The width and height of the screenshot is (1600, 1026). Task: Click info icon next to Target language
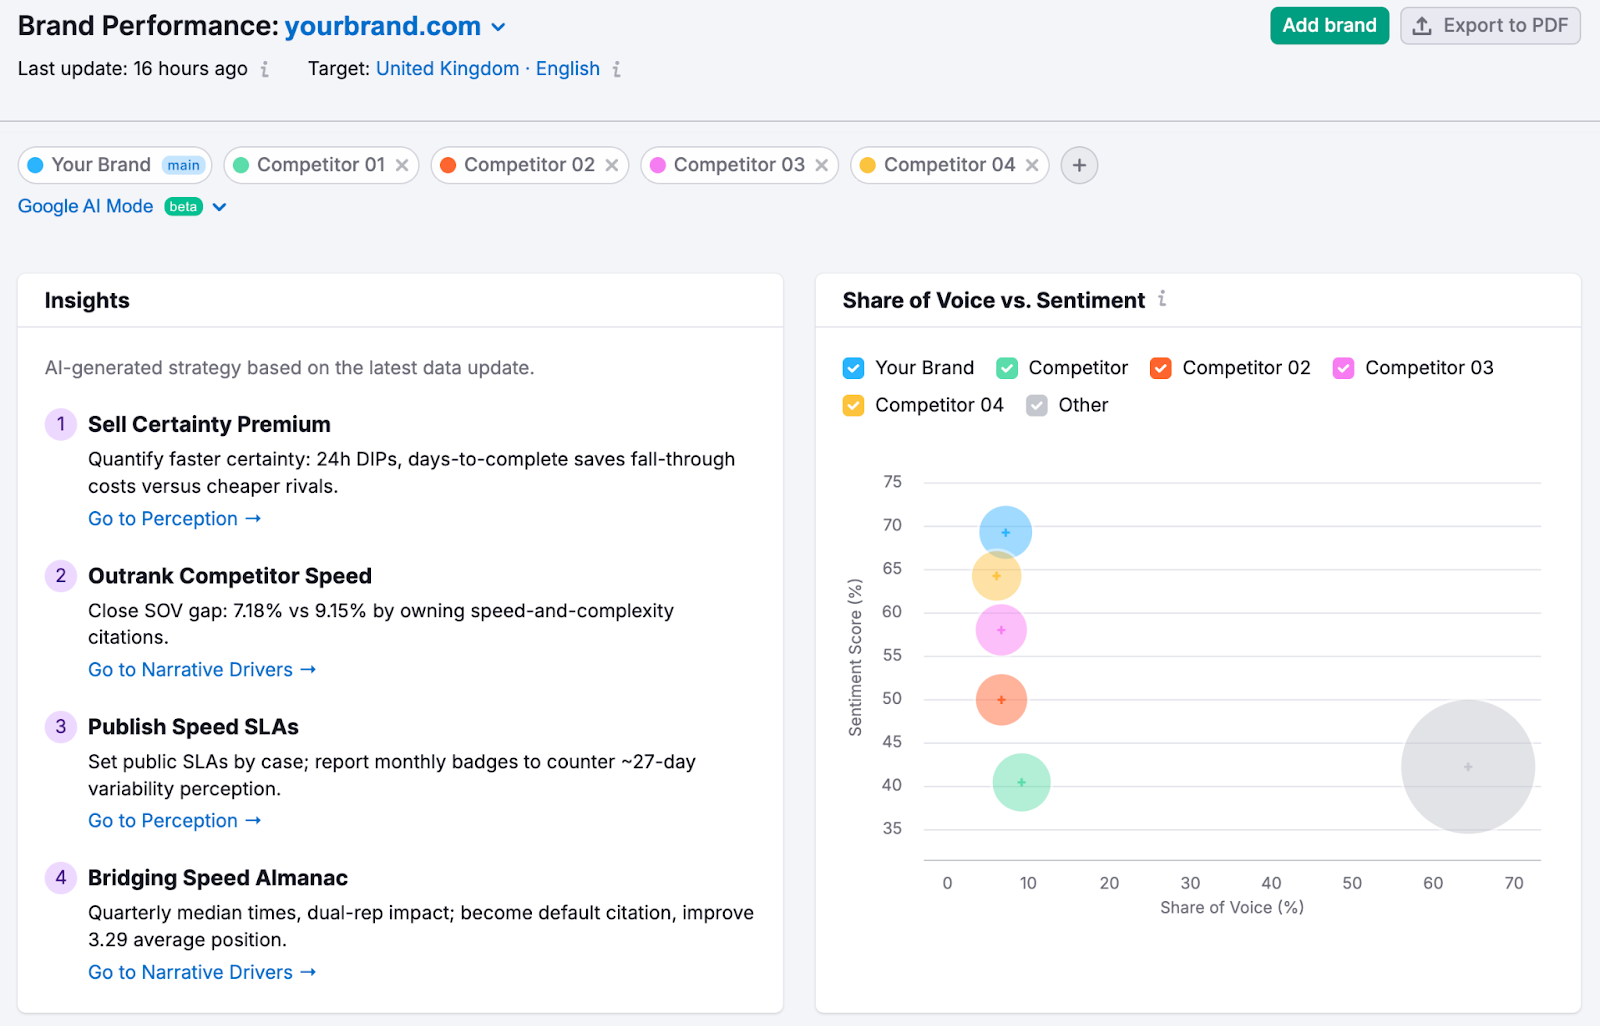point(617,69)
